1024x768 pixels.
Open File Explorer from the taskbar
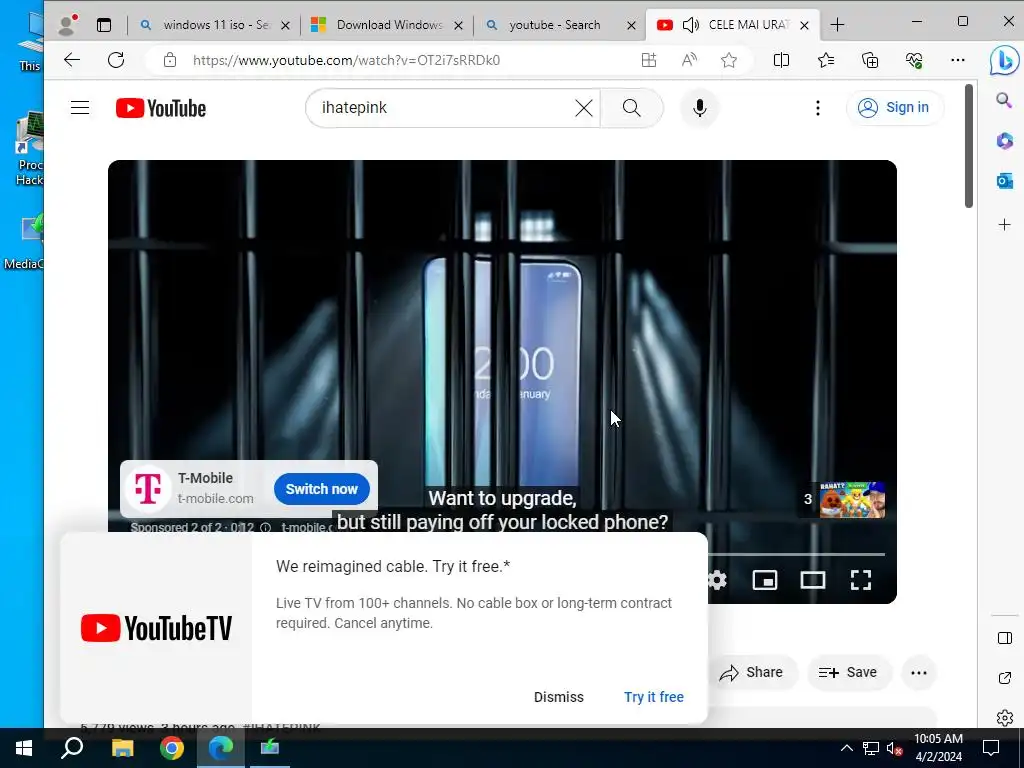coord(122,748)
